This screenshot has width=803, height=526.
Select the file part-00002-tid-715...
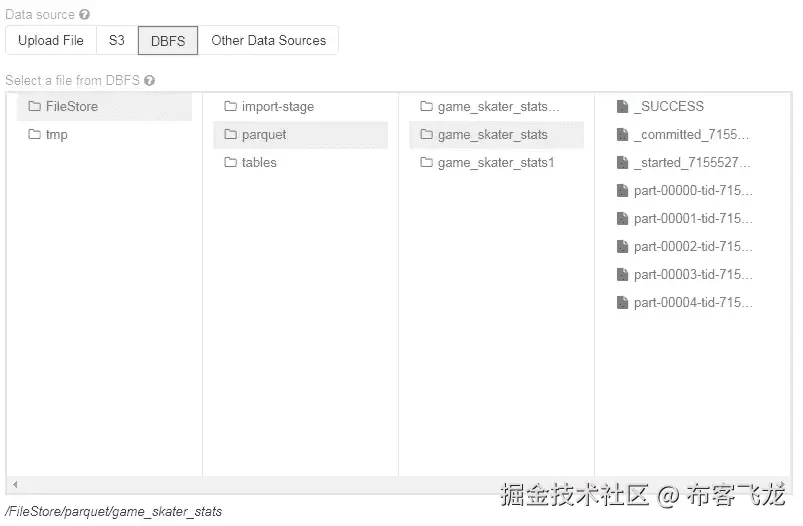[692, 246]
